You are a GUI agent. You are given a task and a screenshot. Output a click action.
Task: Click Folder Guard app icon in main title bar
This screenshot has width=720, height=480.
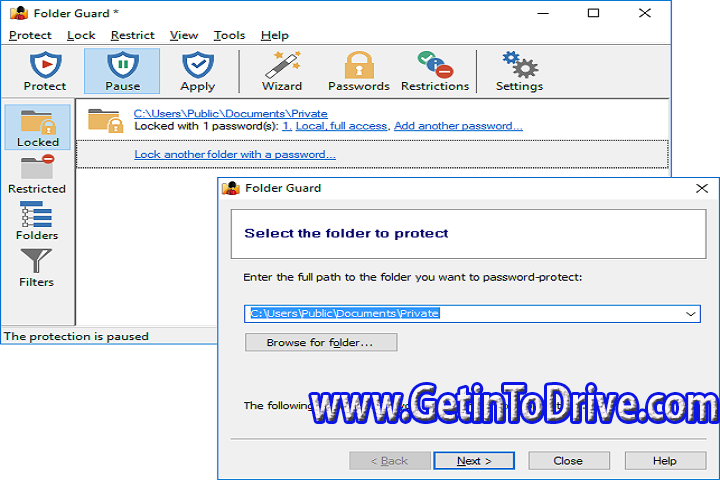point(19,13)
